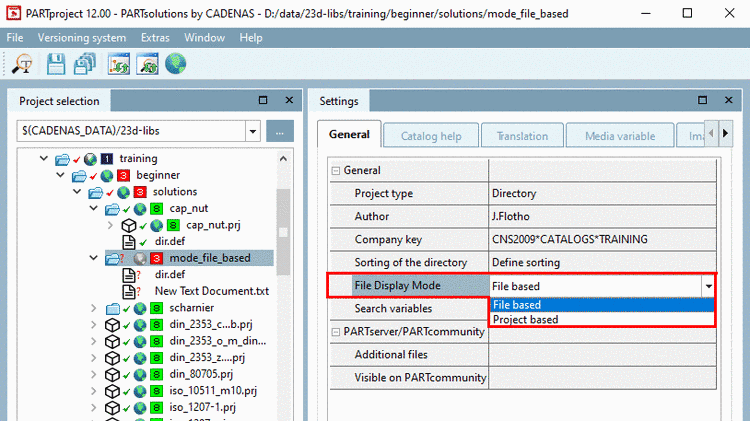Collapse the General settings section
Image resolution: width=750 pixels, height=421 pixels.
point(336,170)
